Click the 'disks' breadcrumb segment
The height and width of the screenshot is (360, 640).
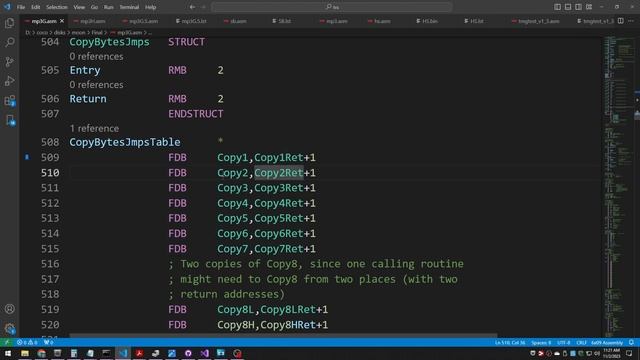coord(60,32)
